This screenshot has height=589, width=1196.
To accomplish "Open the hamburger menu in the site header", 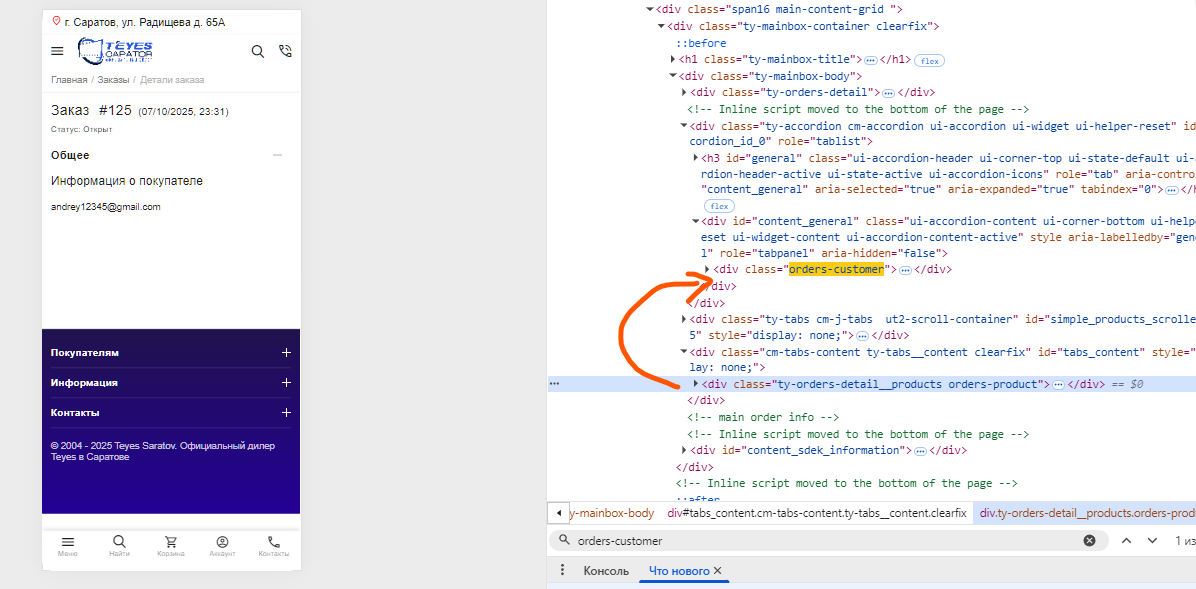I will pos(57,51).
